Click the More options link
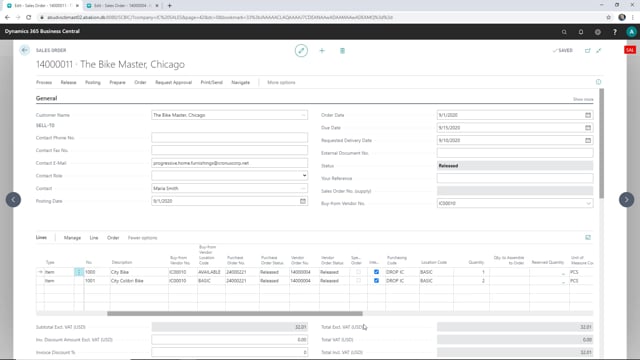Image resolution: width=640 pixels, height=360 pixels. coord(281,82)
